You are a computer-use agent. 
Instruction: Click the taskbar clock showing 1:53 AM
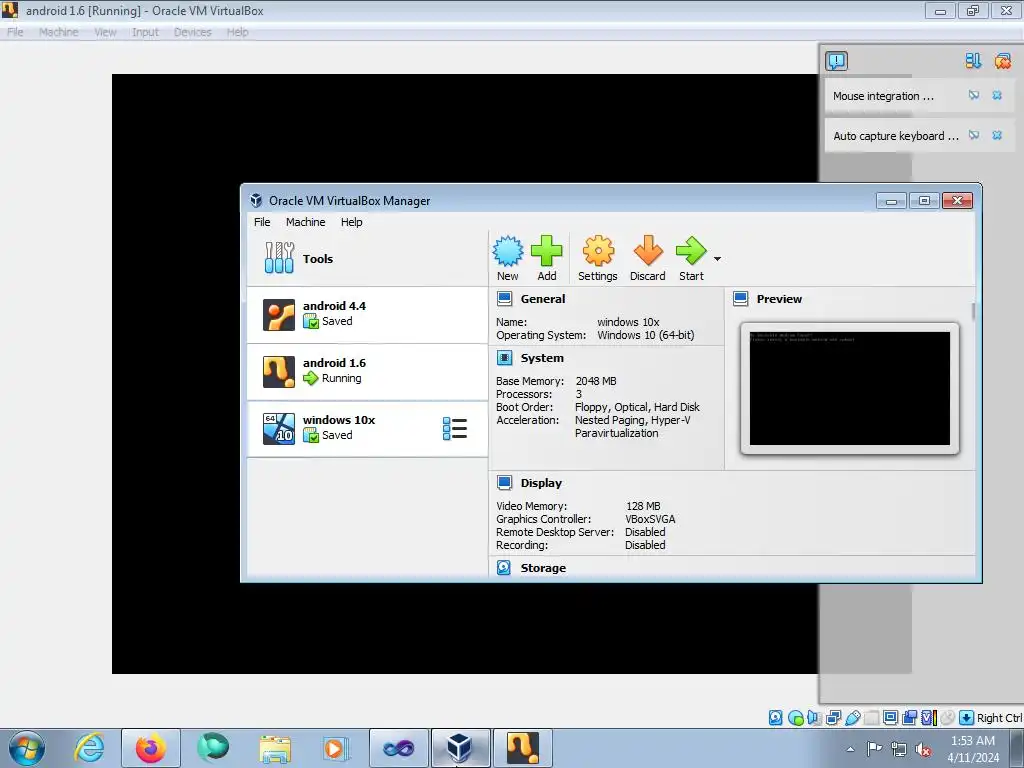[x=973, y=749]
